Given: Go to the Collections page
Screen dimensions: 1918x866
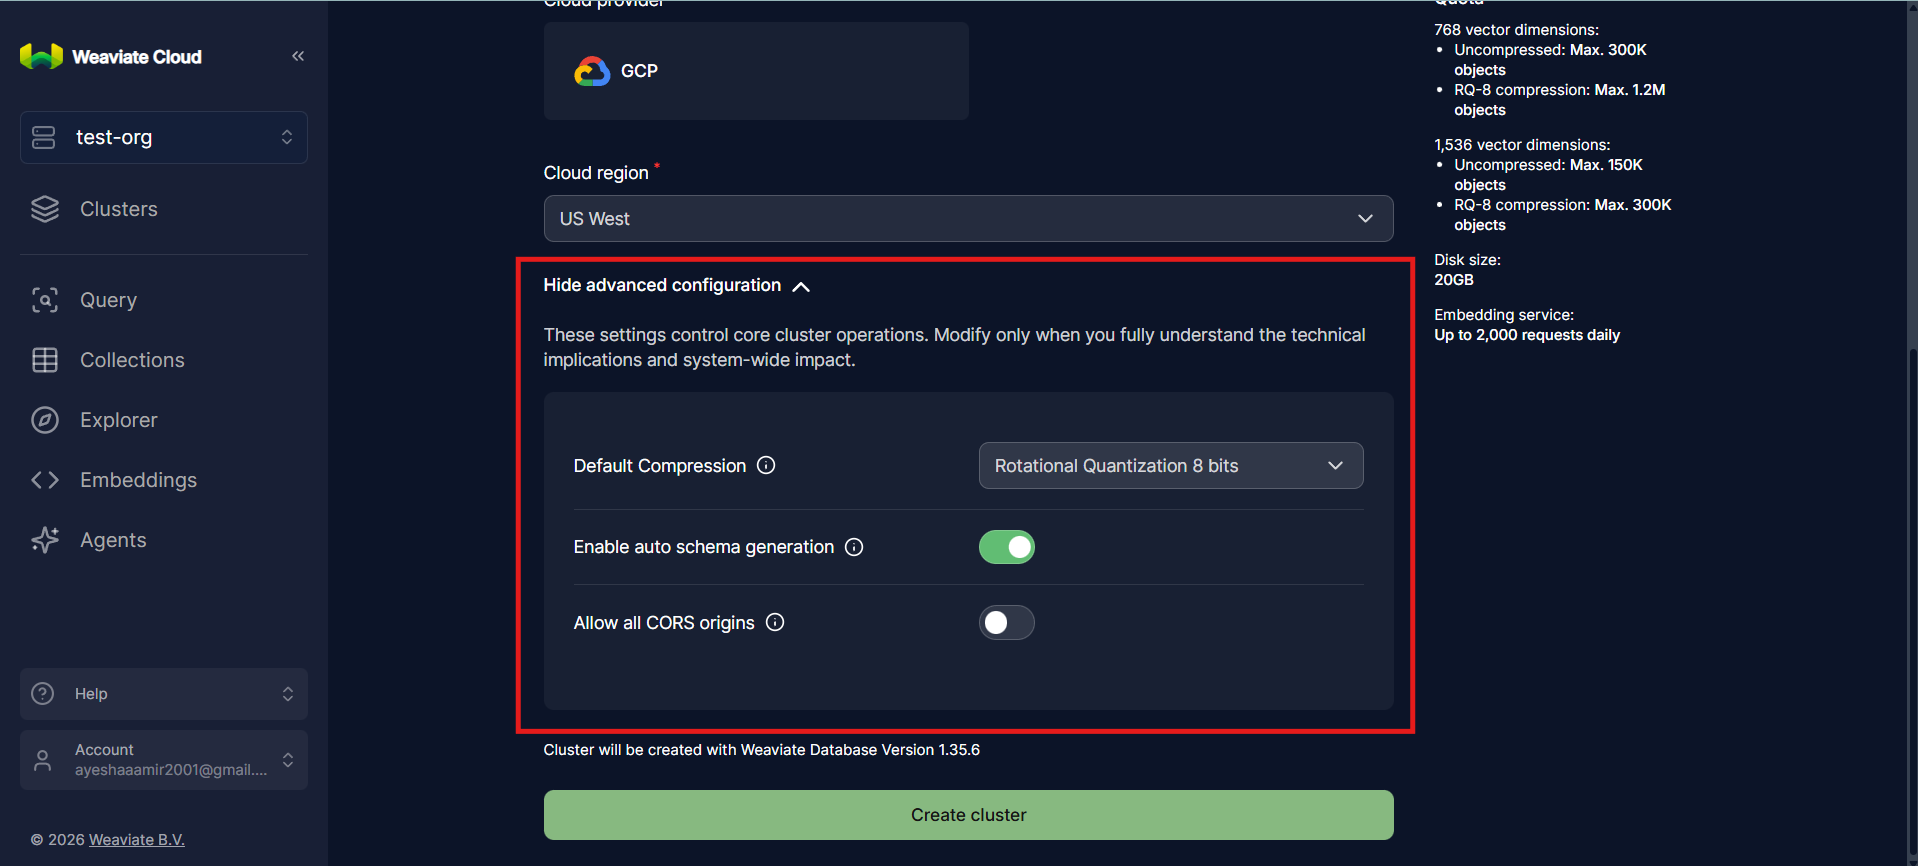Looking at the screenshot, I should coord(132,360).
